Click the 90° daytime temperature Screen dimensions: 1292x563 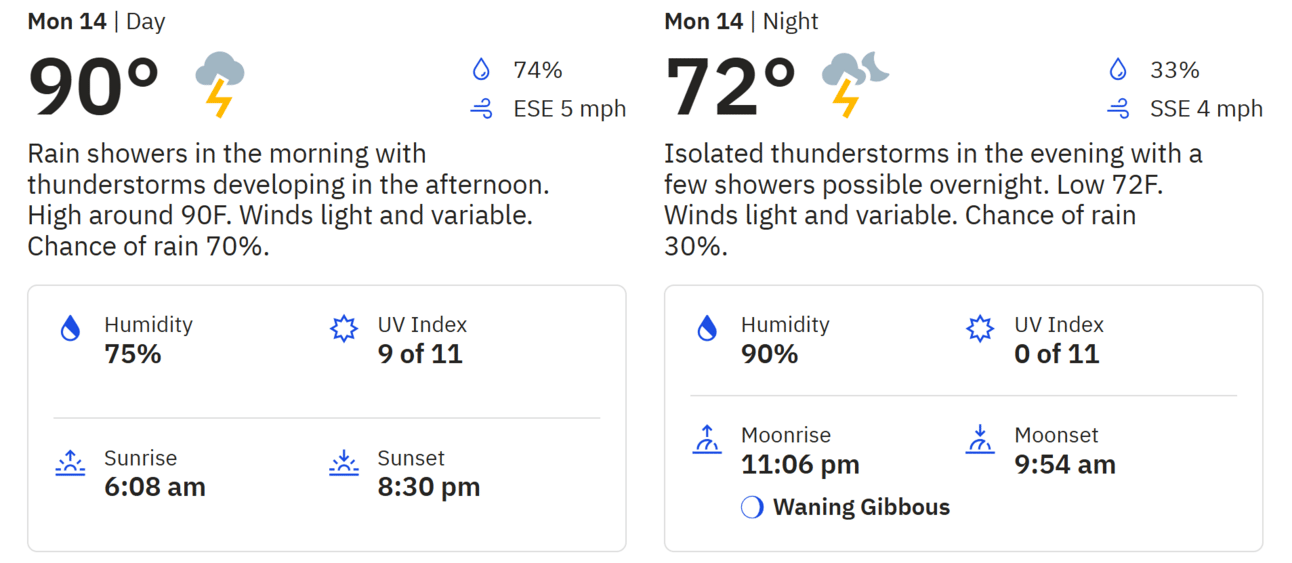tap(94, 88)
